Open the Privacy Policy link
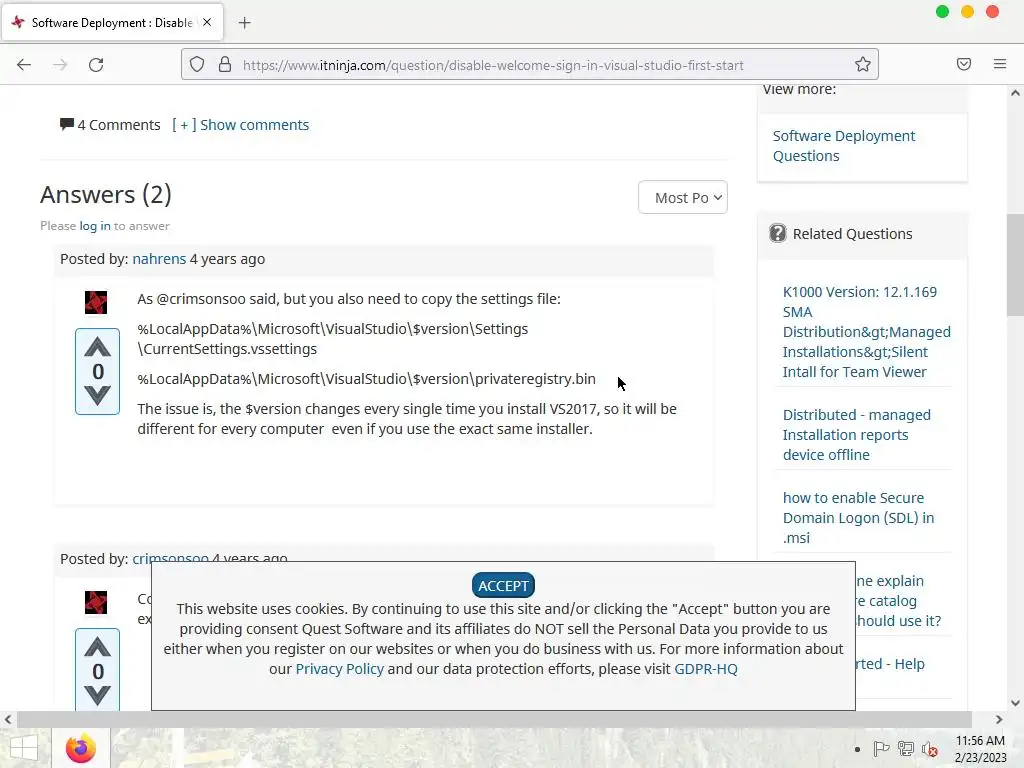Viewport: 1024px width, 768px height. (340, 669)
